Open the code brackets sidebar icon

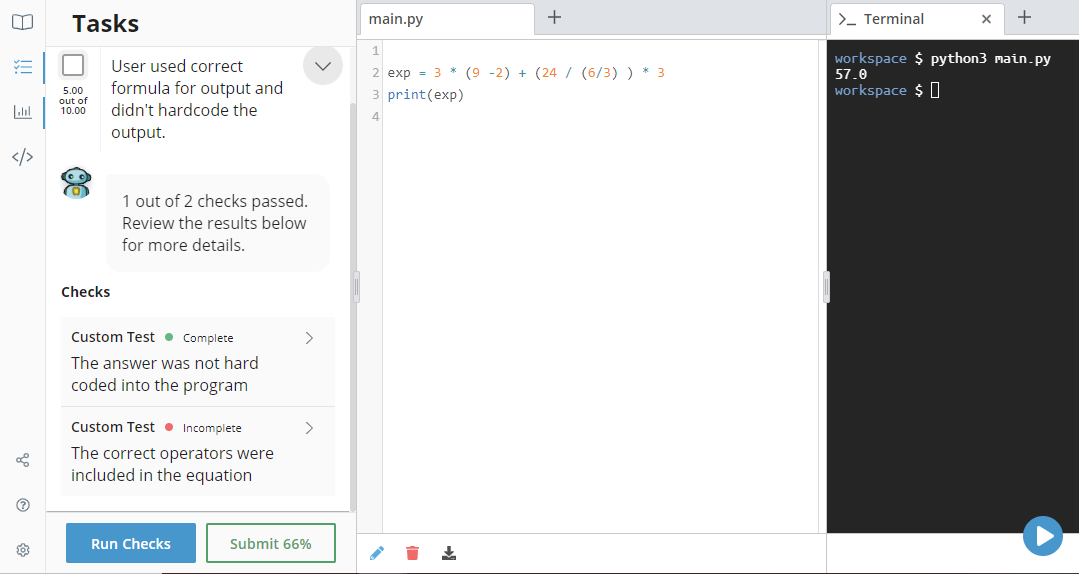(22, 157)
